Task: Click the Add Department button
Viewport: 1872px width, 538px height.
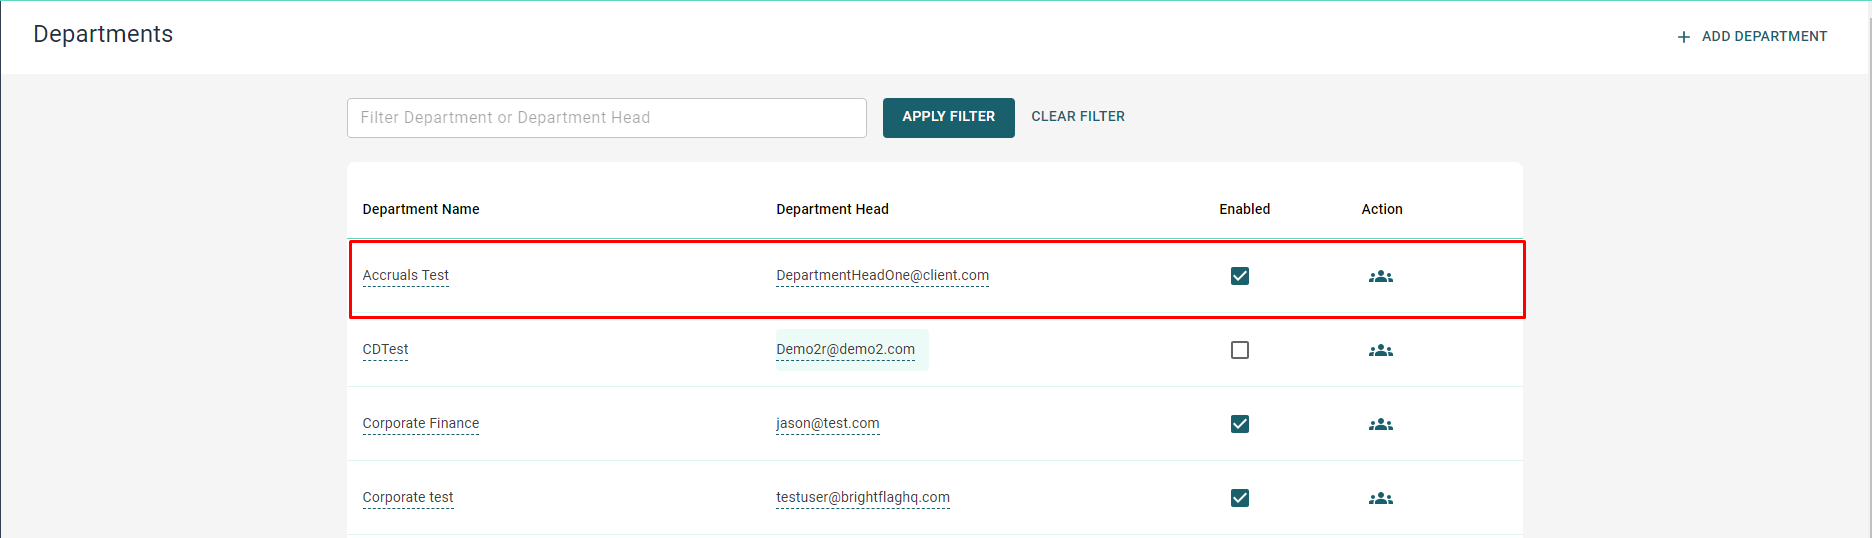Action: [1752, 37]
